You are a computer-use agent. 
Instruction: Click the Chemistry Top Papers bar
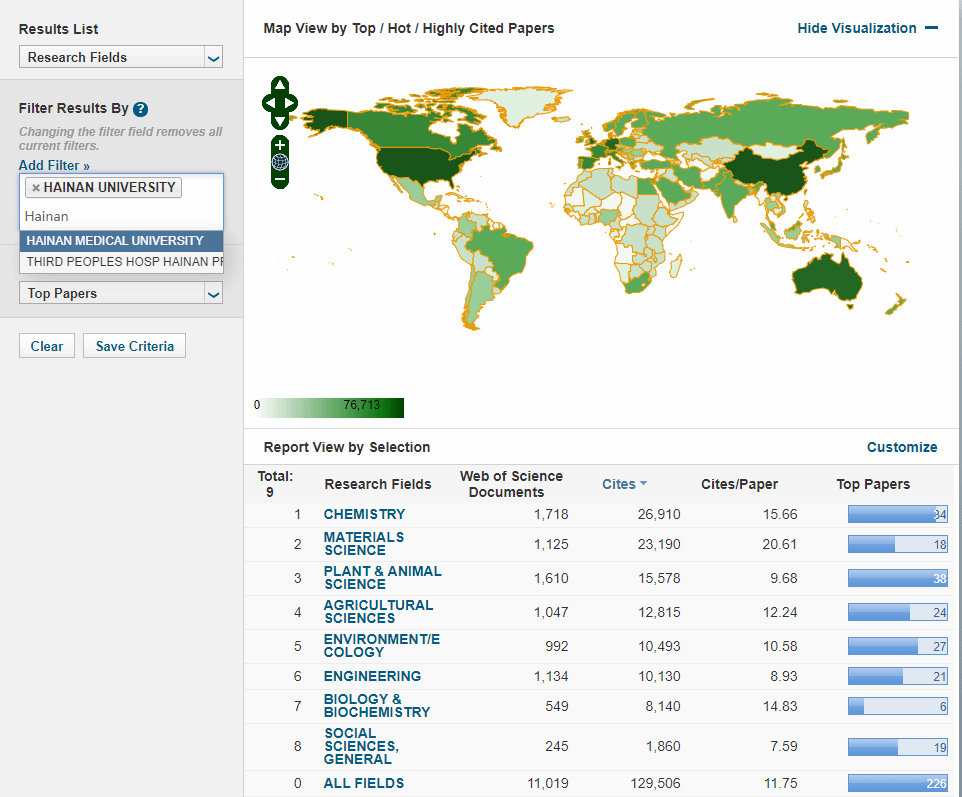tap(897, 514)
